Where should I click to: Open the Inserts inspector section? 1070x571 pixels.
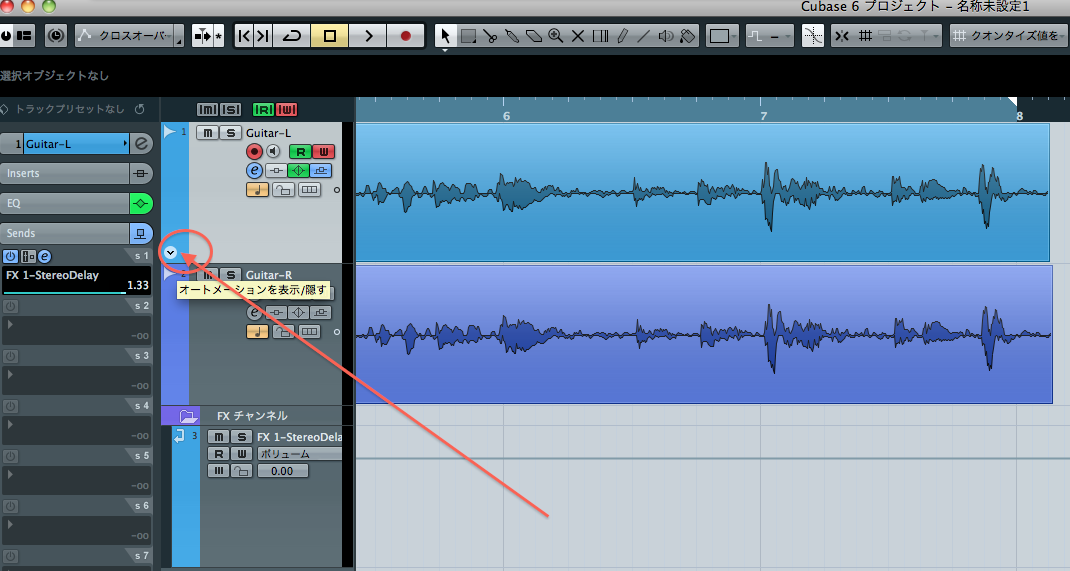click(x=65, y=173)
